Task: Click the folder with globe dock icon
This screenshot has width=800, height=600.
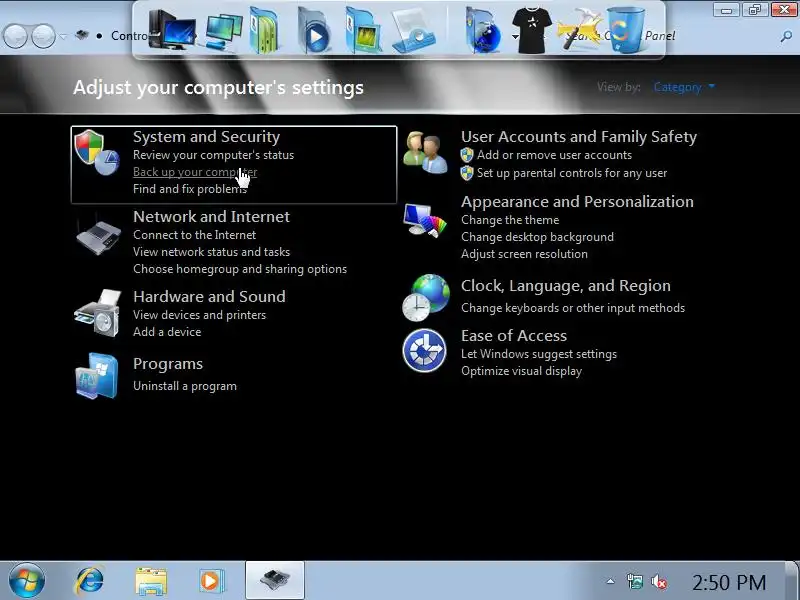Action: pyautogui.click(x=482, y=32)
